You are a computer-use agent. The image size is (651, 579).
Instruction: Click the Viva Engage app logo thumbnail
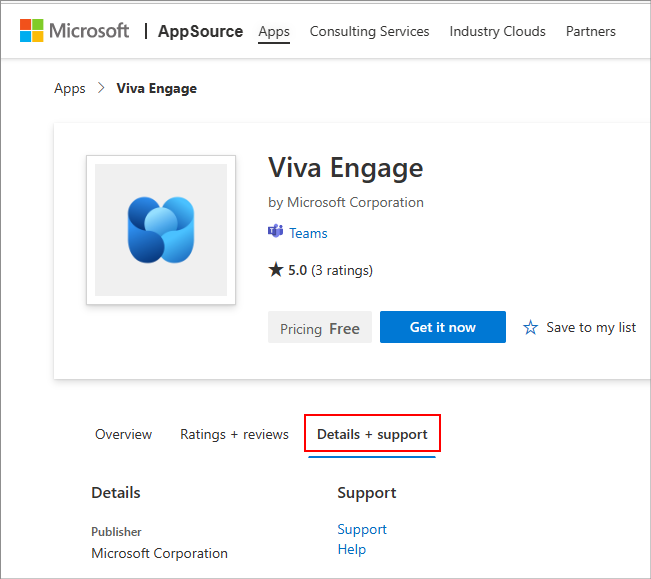pos(161,230)
